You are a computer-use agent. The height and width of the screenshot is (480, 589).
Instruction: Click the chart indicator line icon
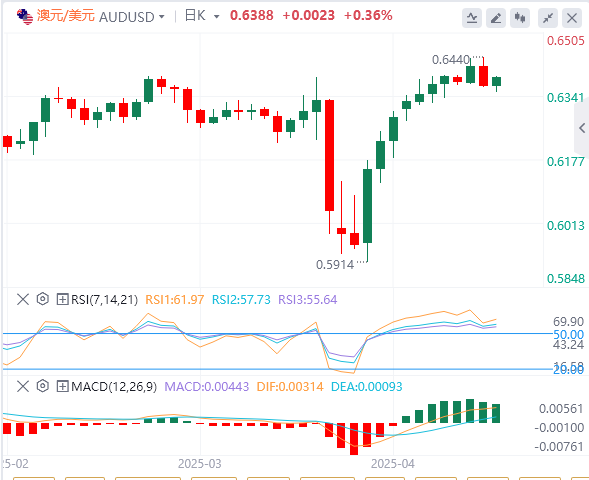coord(472,18)
